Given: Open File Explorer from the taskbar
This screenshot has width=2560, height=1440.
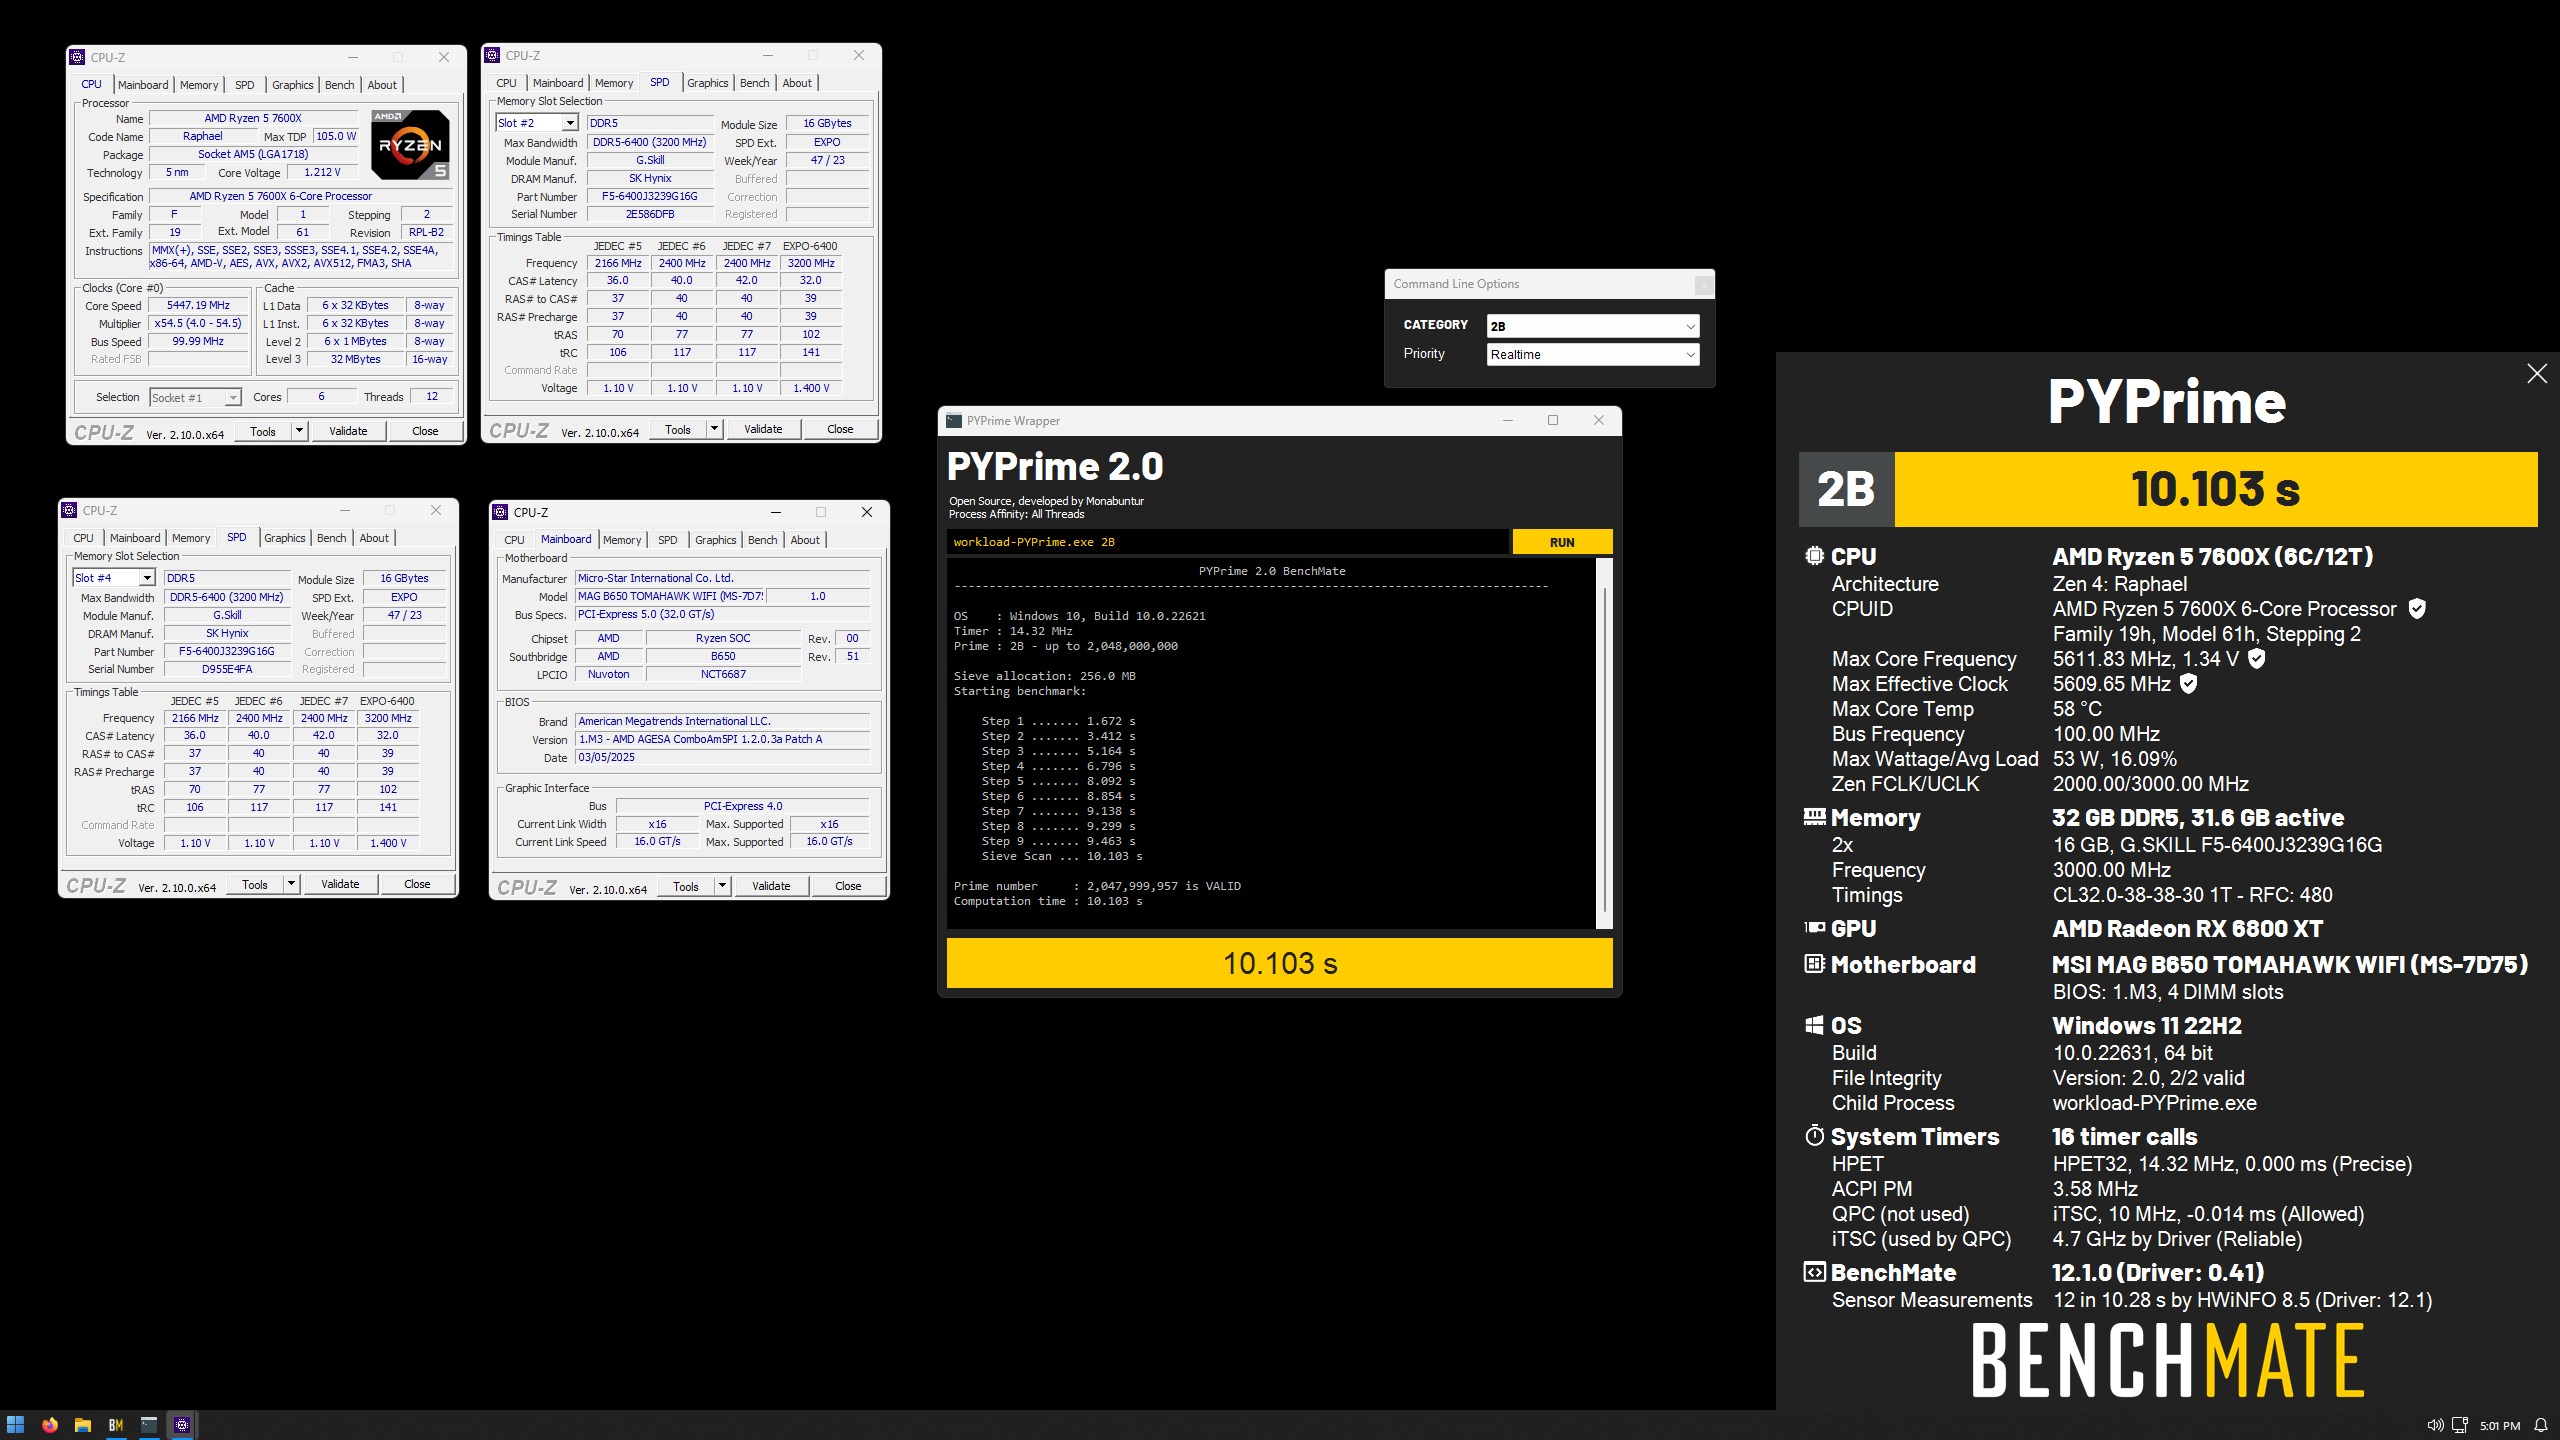Looking at the screenshot, I should click(x=83, y=1425).
